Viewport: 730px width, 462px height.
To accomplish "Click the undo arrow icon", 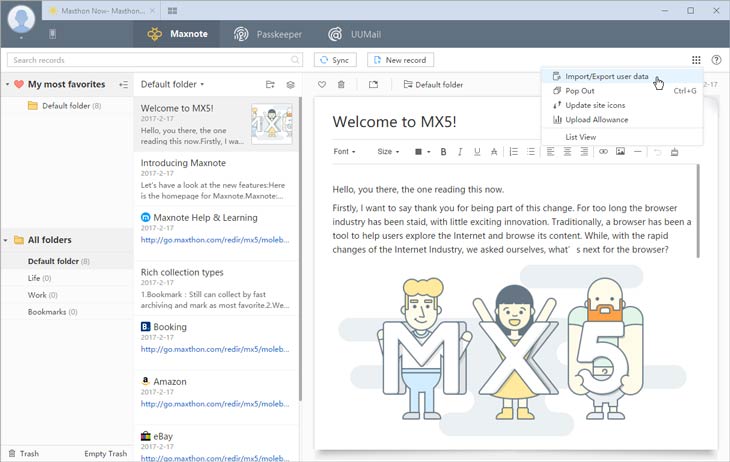I will (657, 151).
